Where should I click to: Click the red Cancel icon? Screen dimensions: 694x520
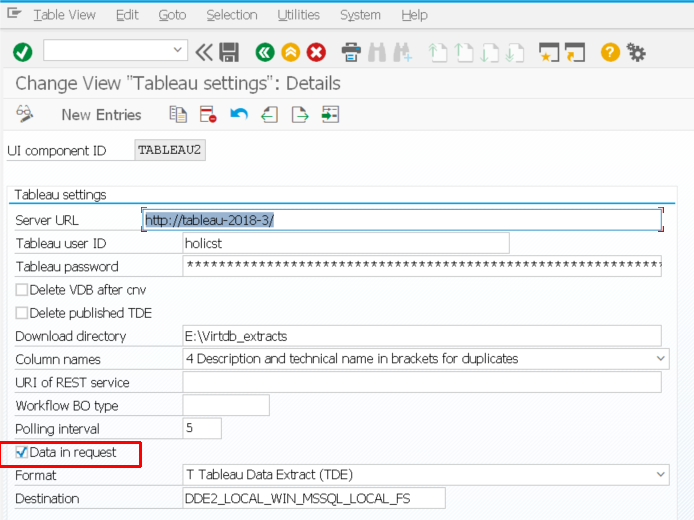pyautogui.click(x=316, y=52)
